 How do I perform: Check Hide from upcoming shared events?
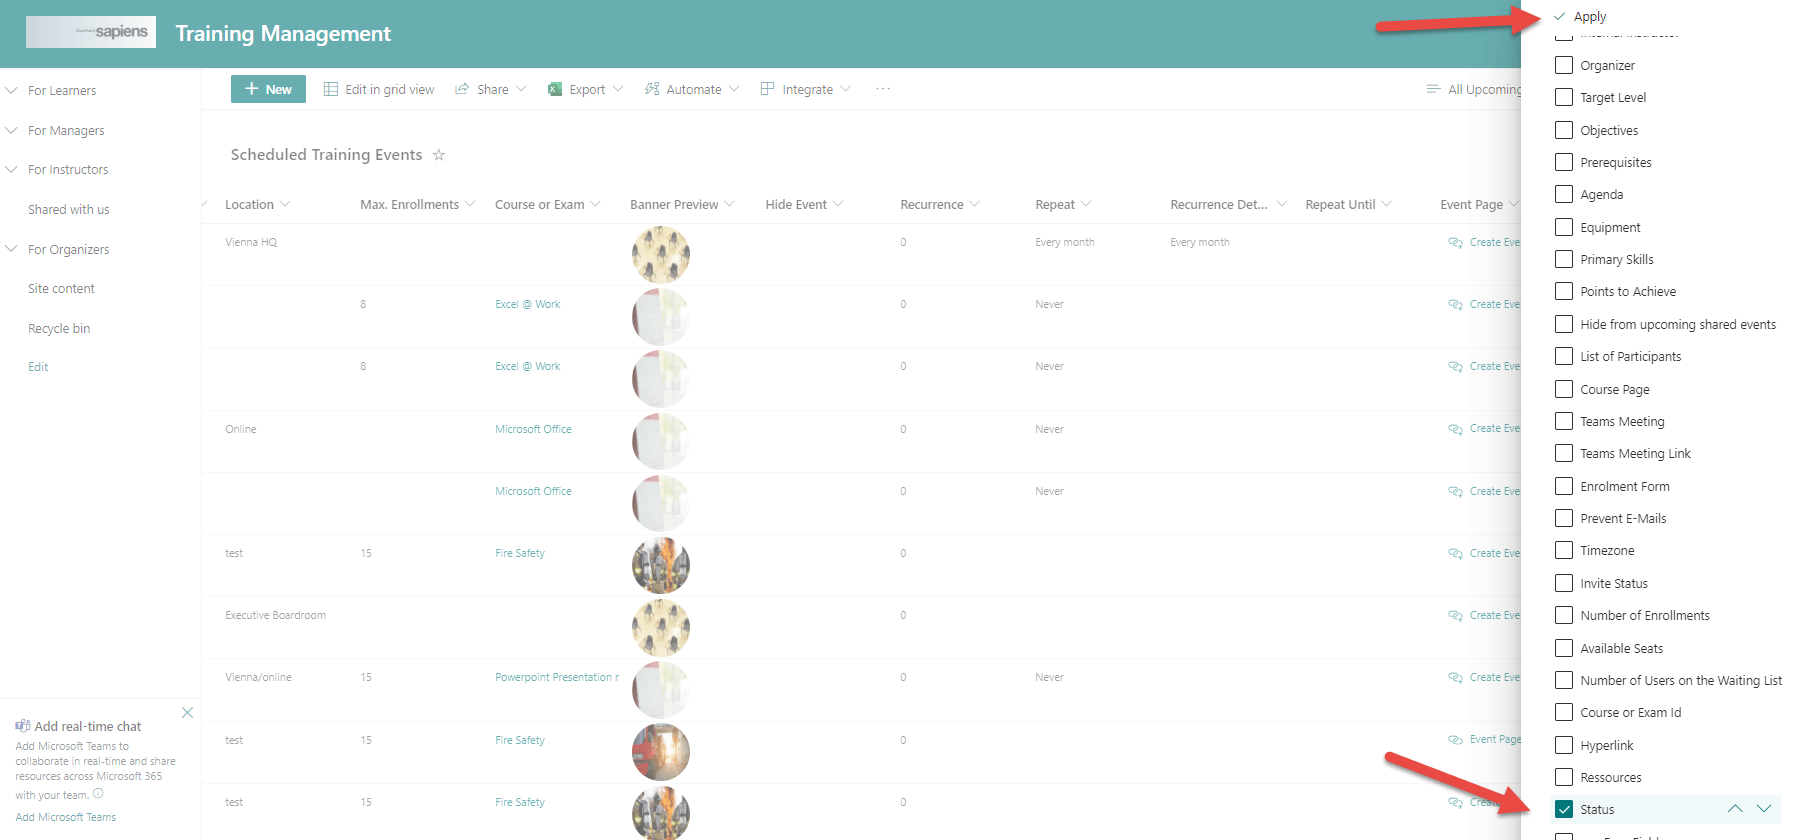pyautogui.click(x=1564, y=324)
